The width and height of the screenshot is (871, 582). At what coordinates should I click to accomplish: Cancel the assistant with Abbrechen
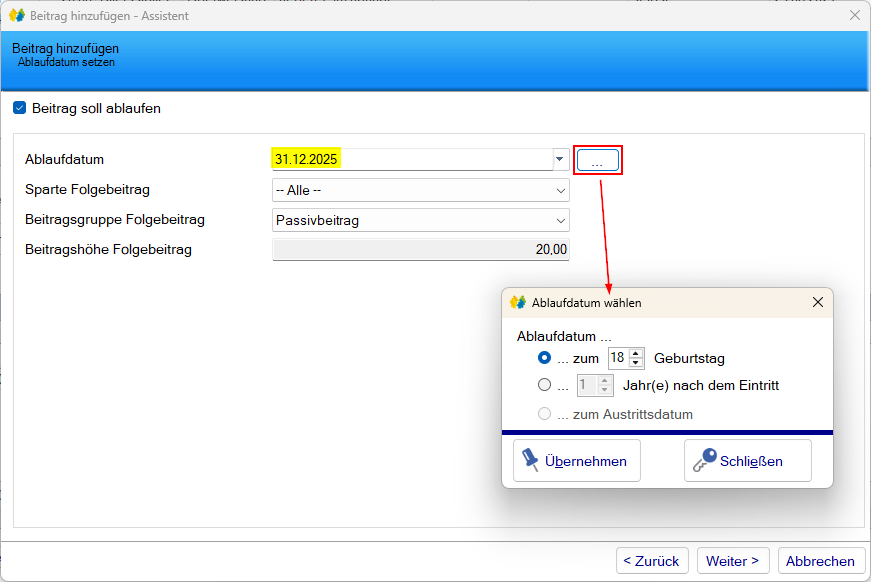820,561
